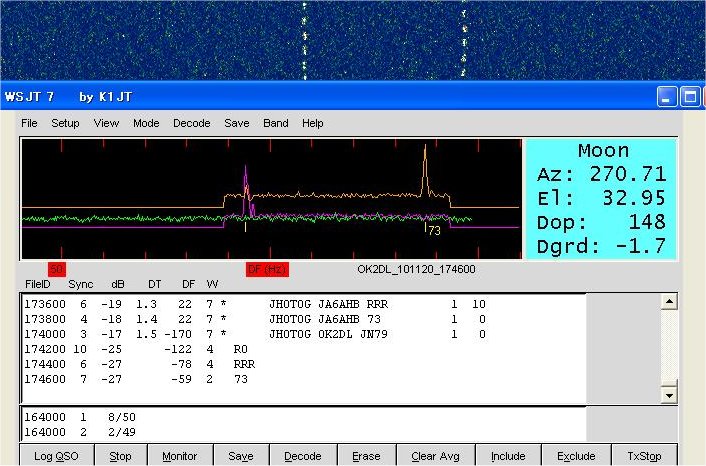Click the Exclude button

[576, 456]
